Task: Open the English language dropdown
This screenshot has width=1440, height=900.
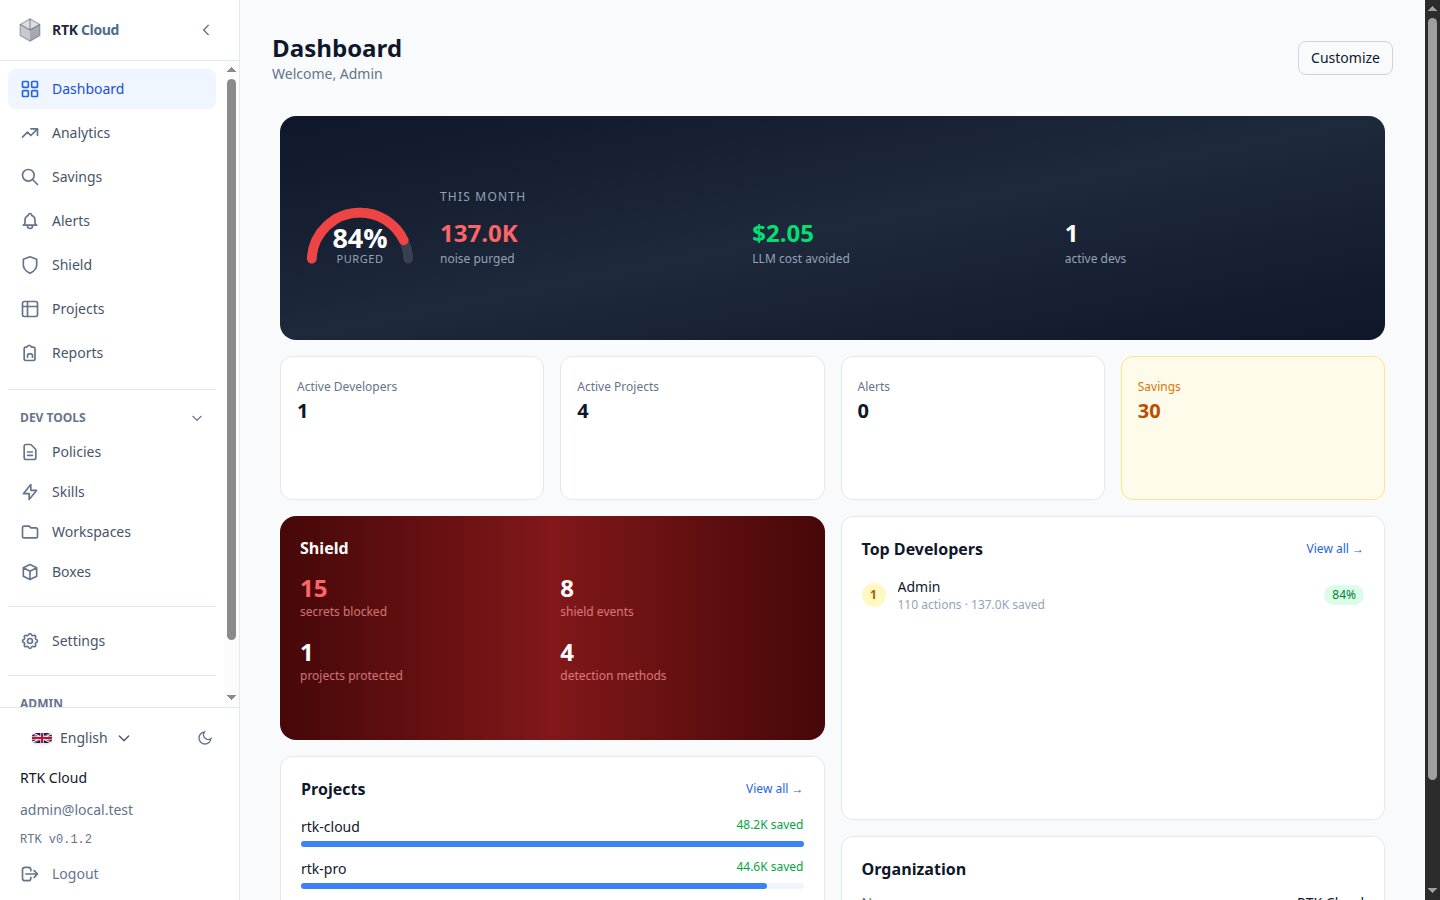Action: [x=82, y=738]
